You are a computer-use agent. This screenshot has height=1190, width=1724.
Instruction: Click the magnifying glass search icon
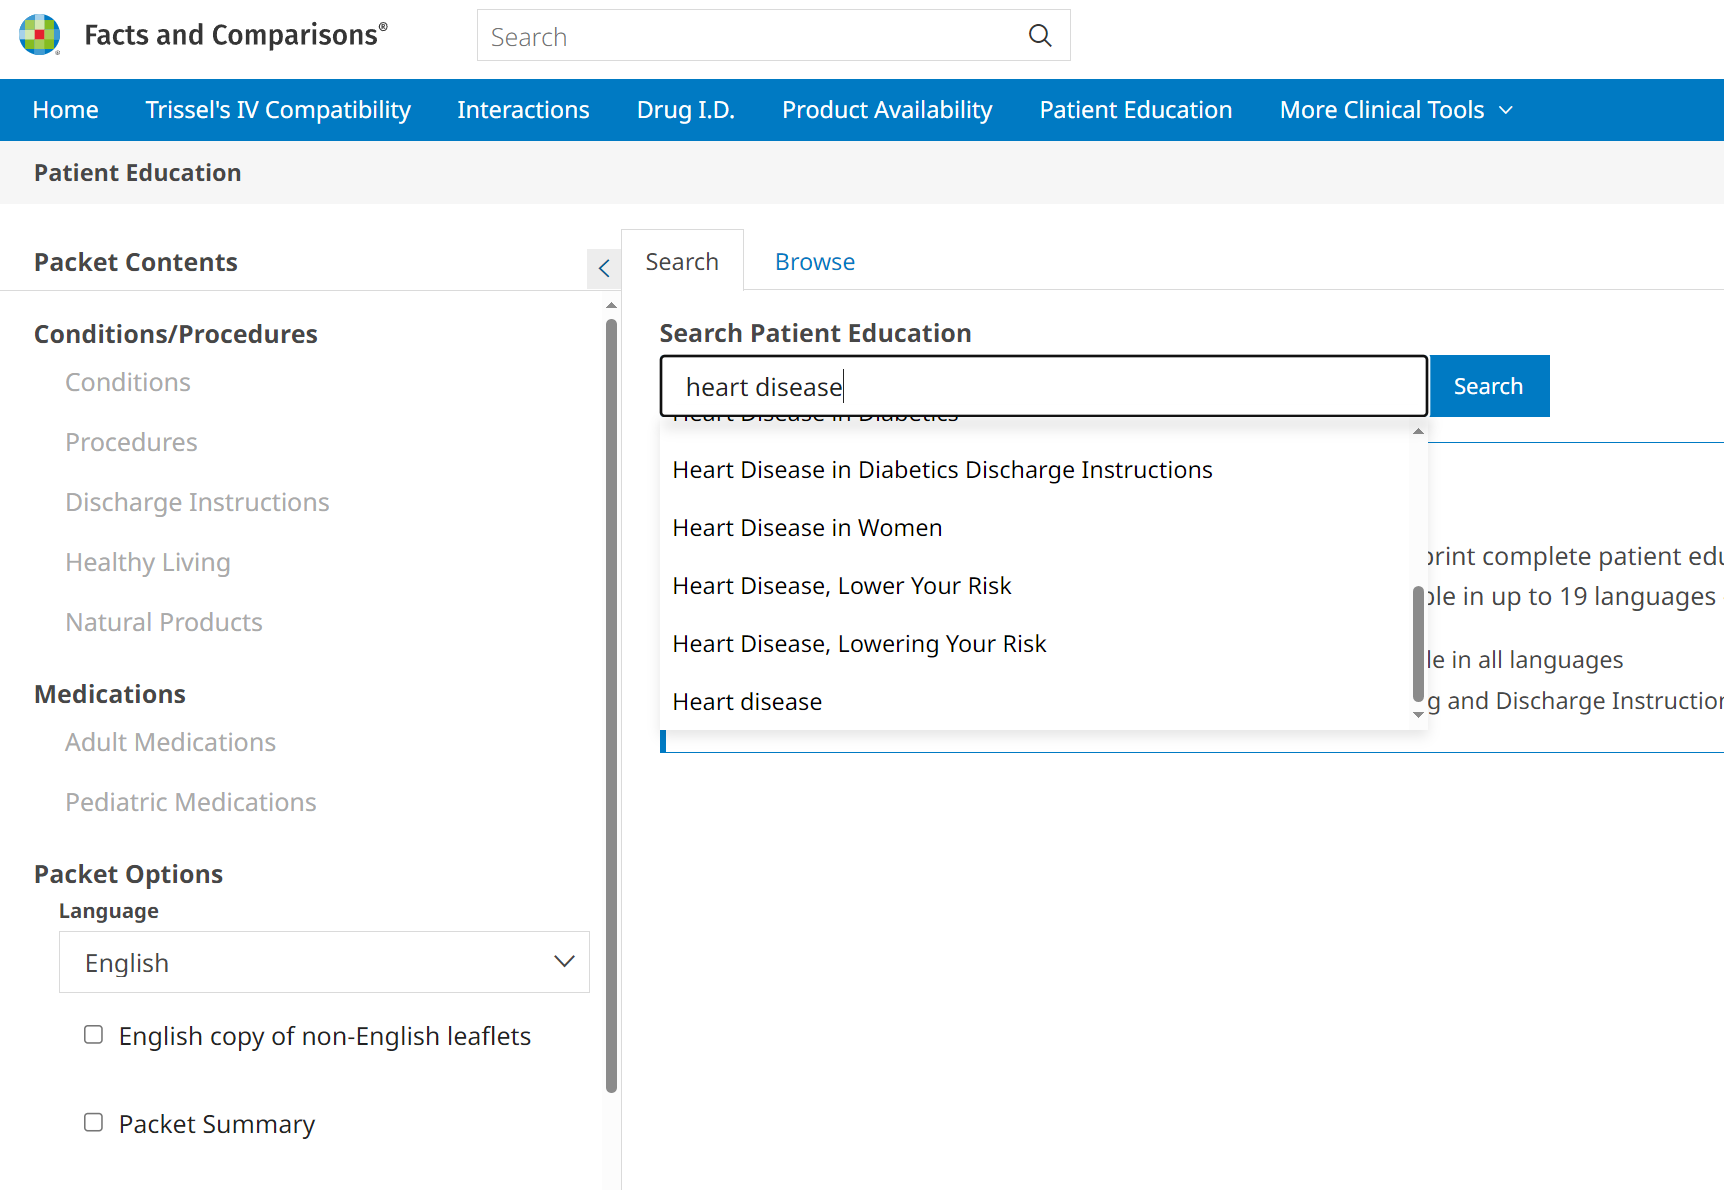[x=1040, y=36]
